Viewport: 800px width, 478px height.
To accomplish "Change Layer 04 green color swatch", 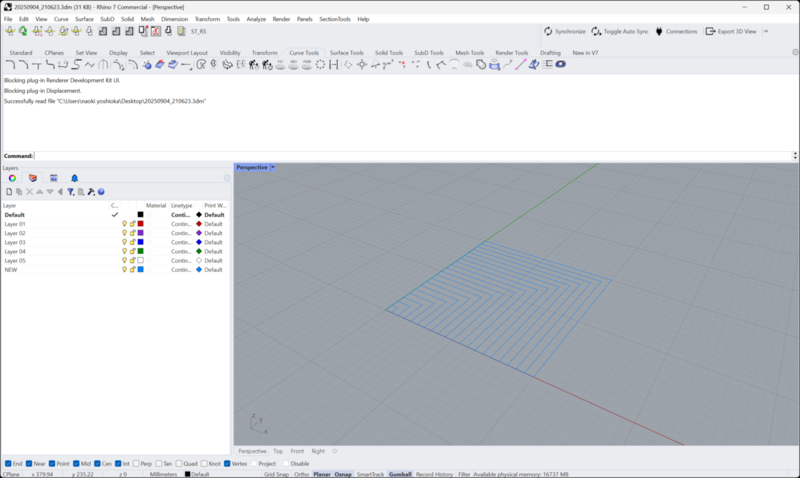I will 140,251.
